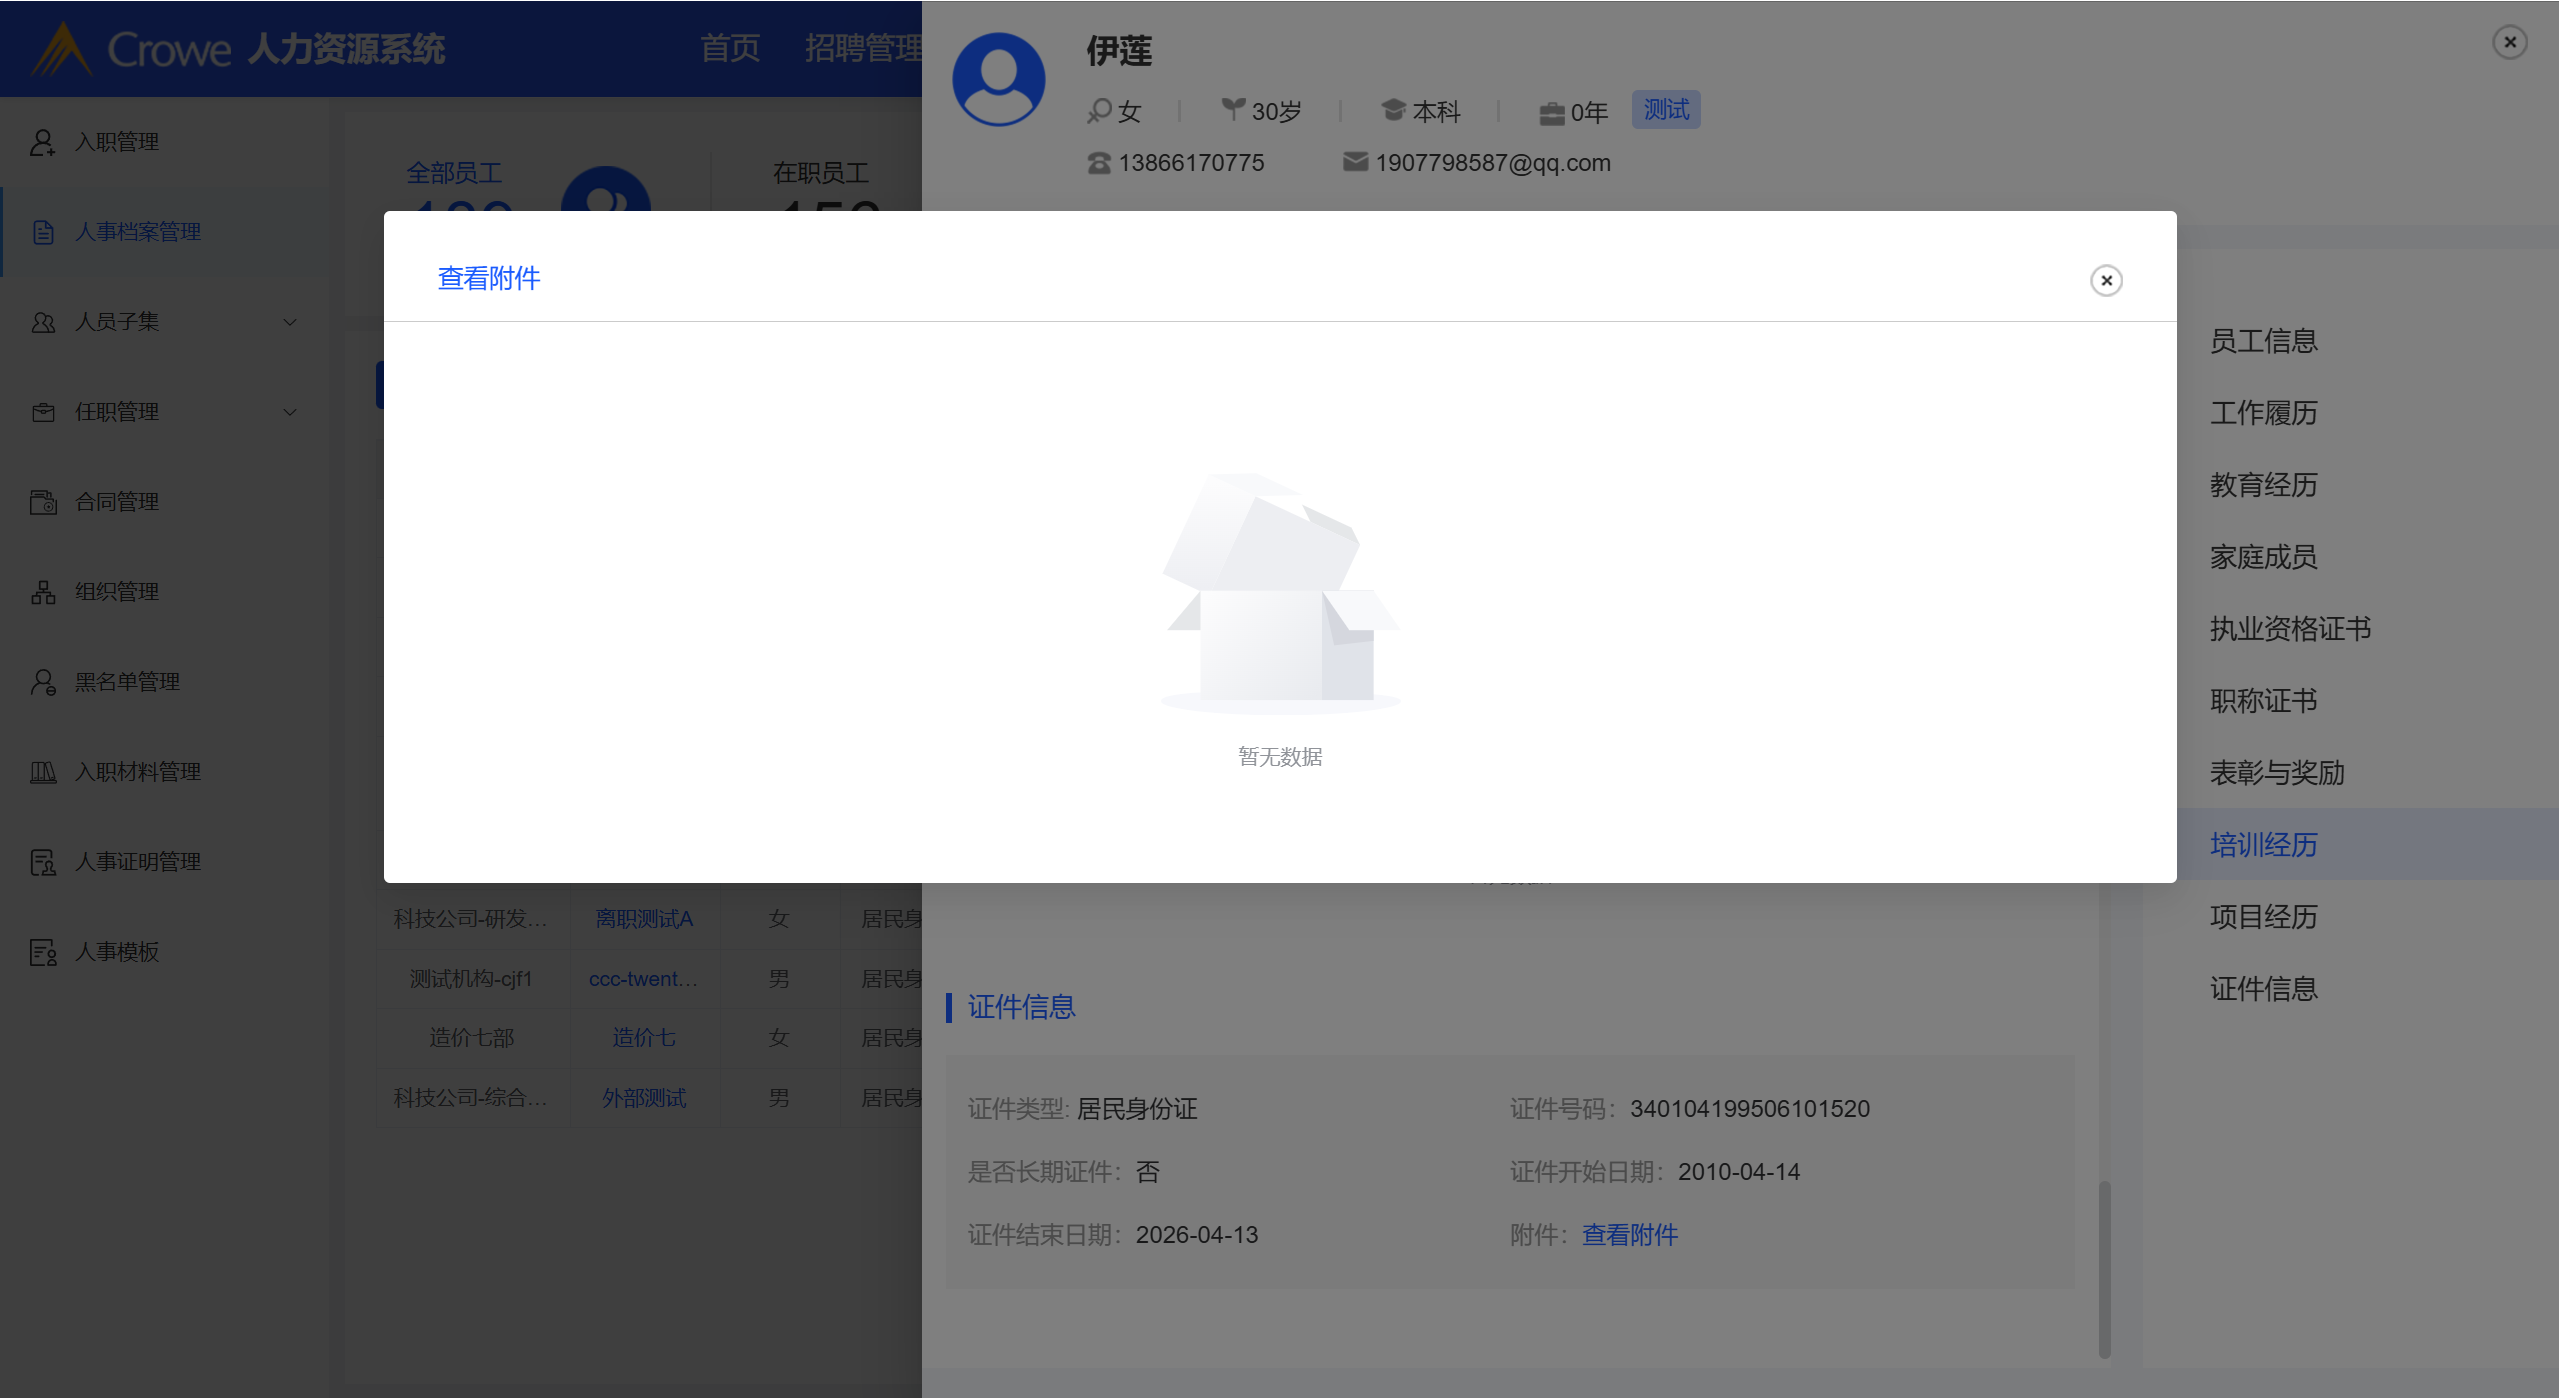Close the 查看附件 dialog
This screenshot has width=2559, height=1398.
click(x=2106, y=281)
